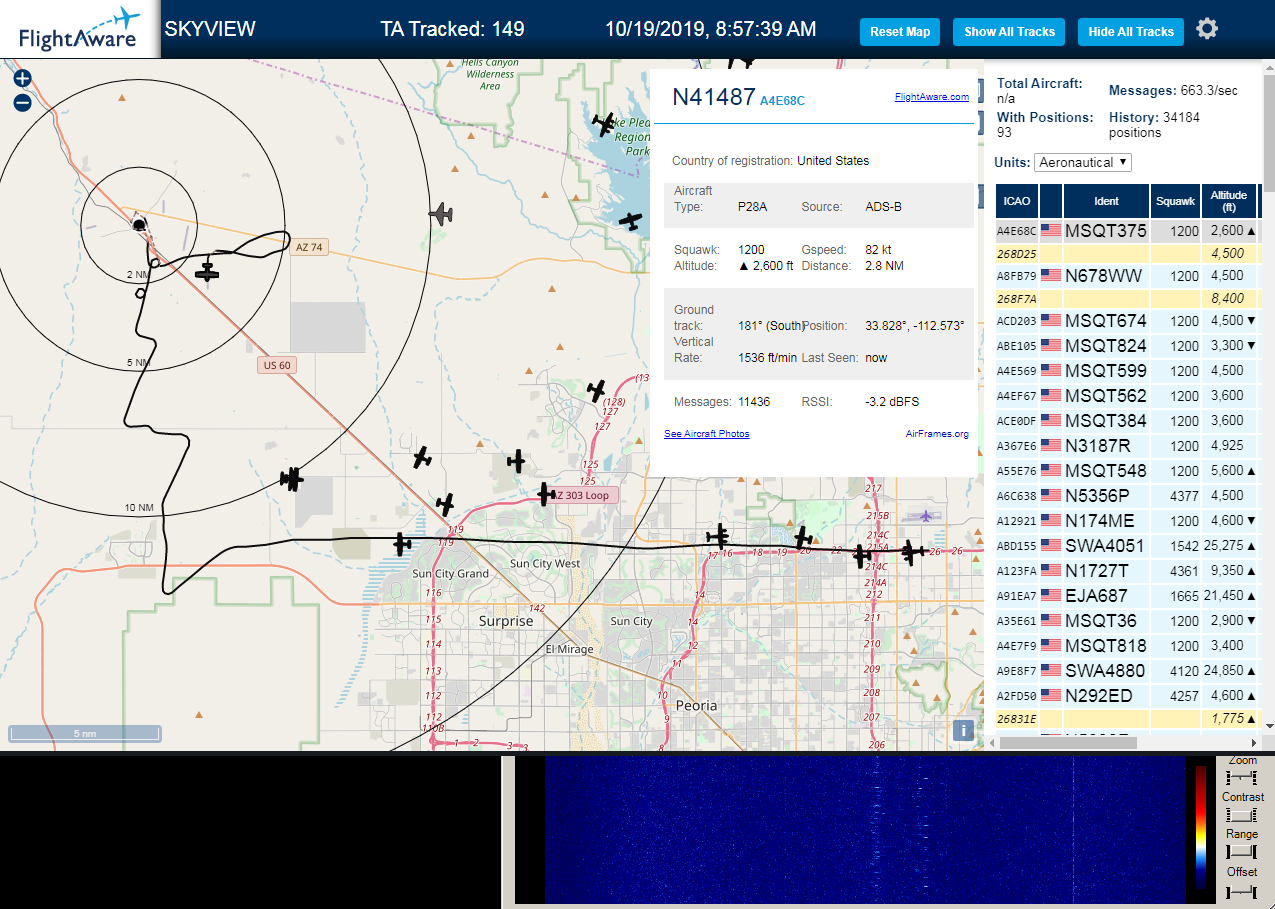
Task: Open settings gear in header
Action: [x=1207, y=29]
